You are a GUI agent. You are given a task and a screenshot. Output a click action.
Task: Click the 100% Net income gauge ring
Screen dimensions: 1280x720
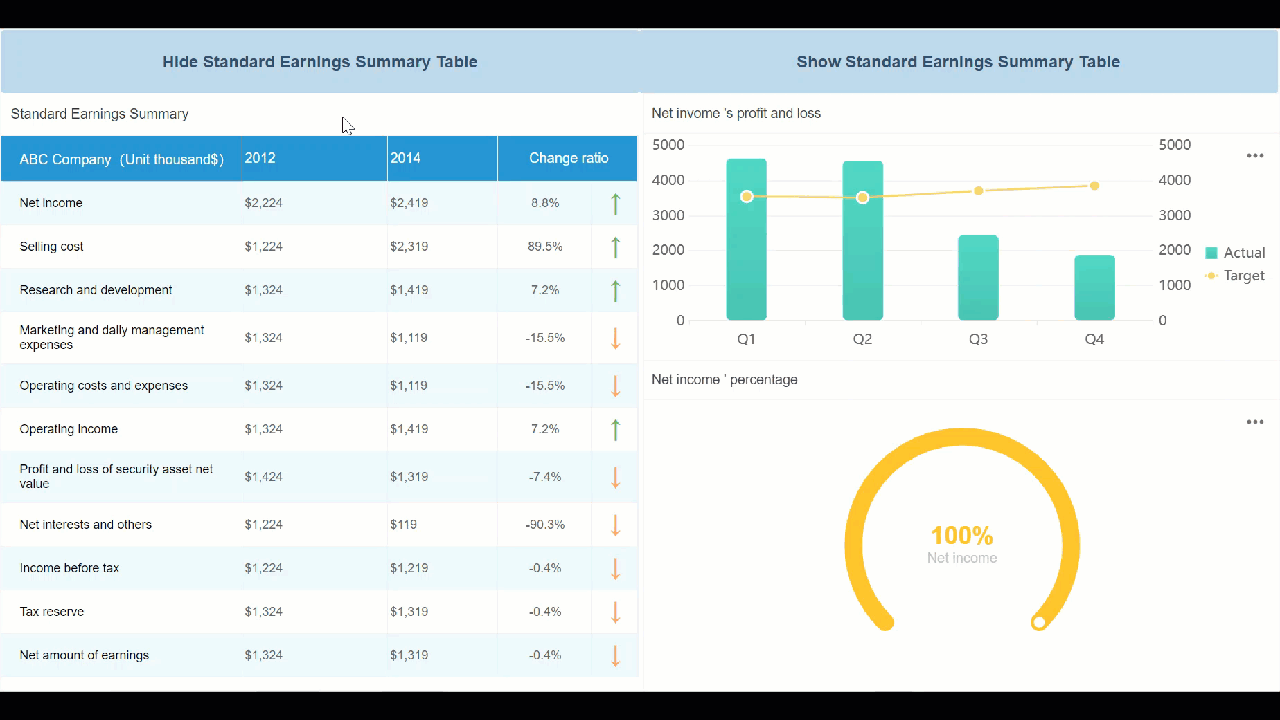(x=962, y=435)
